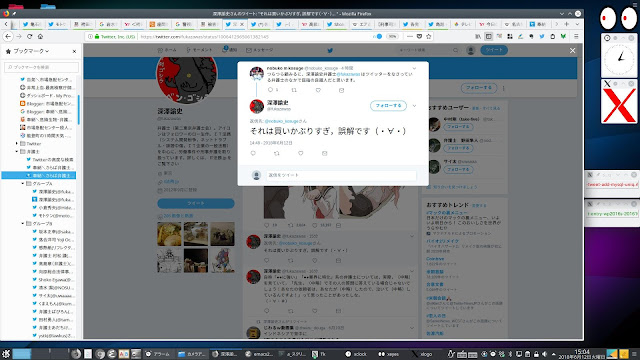640x360 pixels.
Task: Switch to xeyes task in taskbar
Action: (x=389, y=354)
